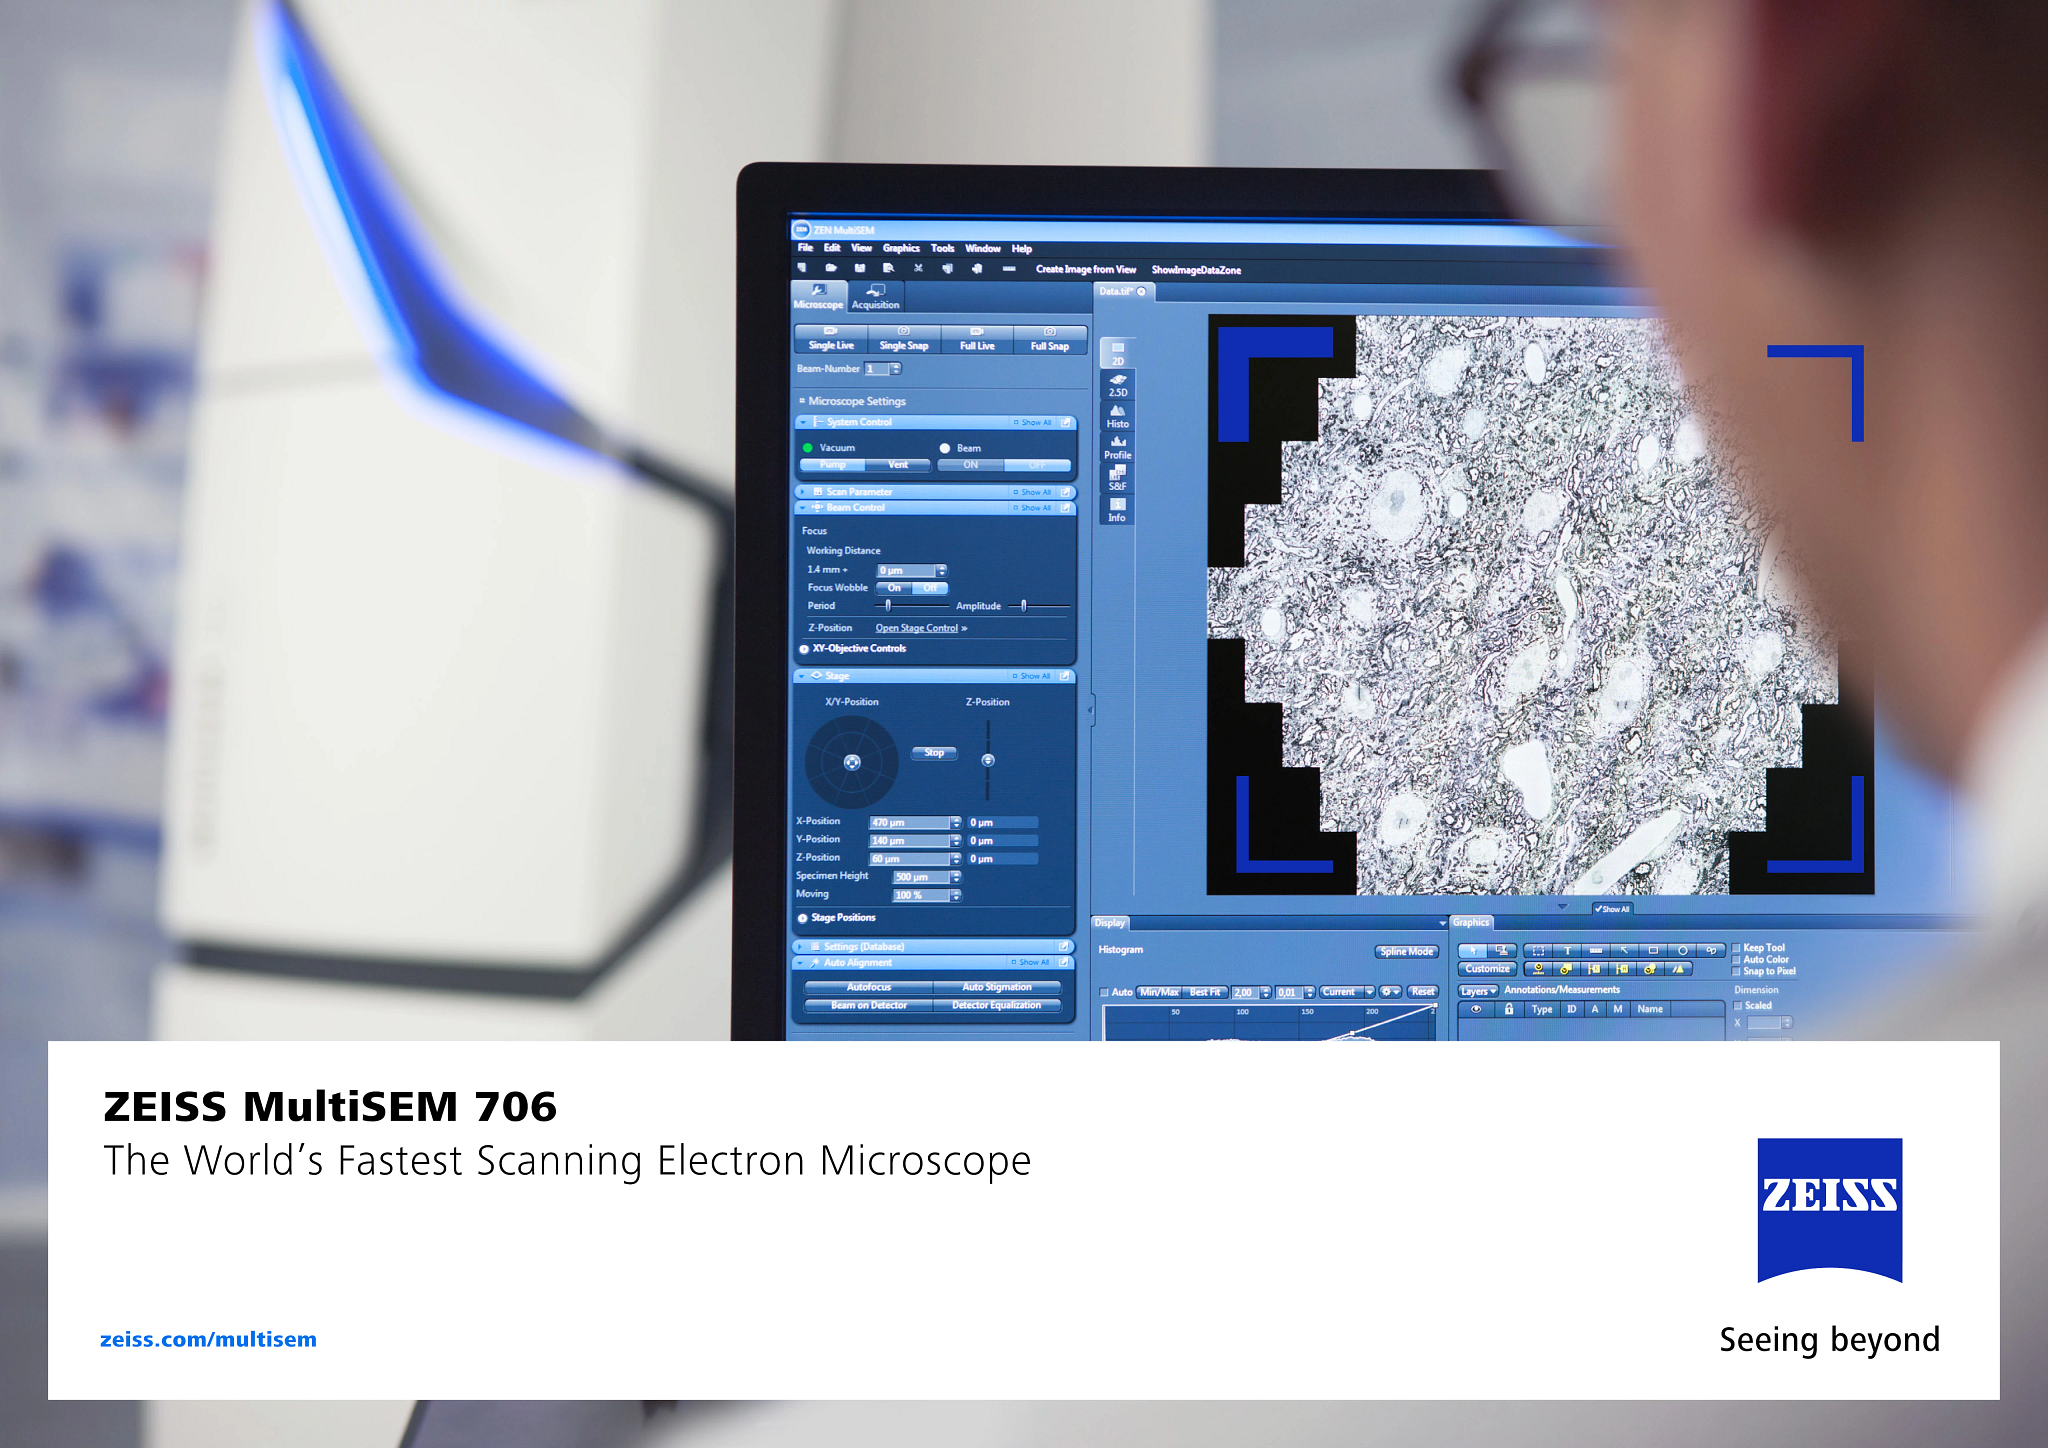The width and height of the screenshot is (2048, 1448).
Task: Click Open Stage Control link
Action: click(x=917, y=628)
